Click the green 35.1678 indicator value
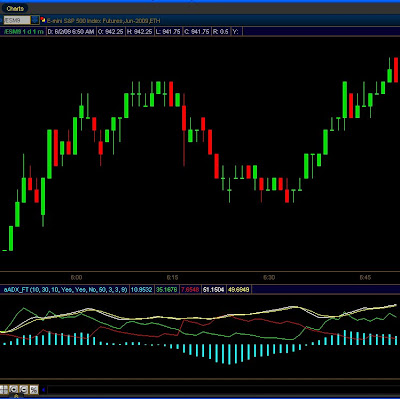 tap(167, 290)
